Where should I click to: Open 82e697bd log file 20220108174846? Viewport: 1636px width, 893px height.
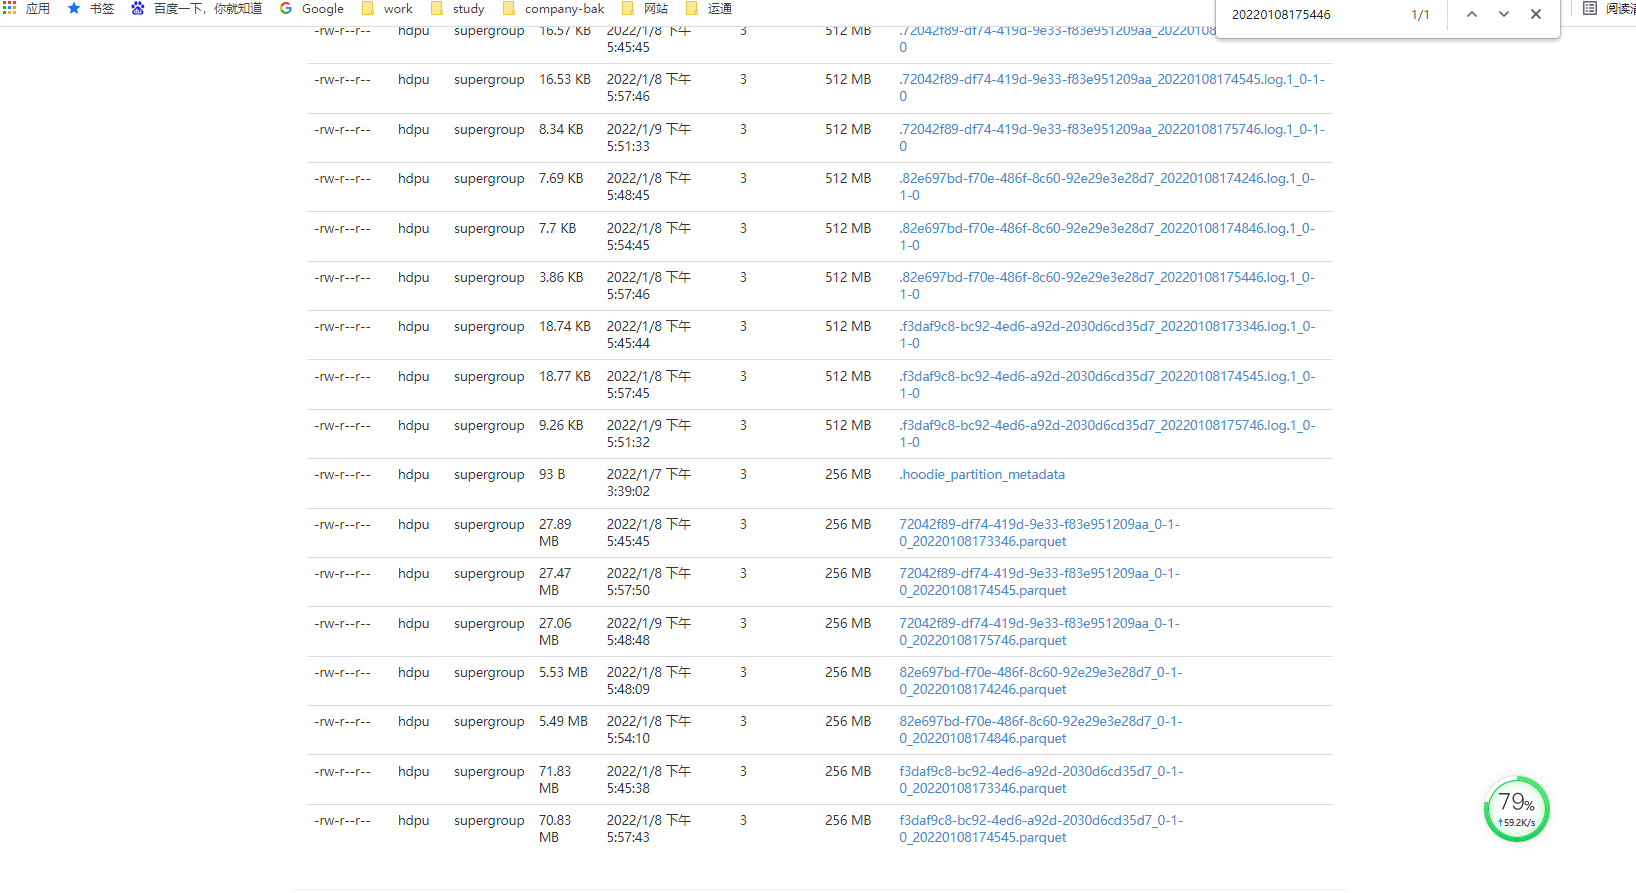(x=1107, y=237)
